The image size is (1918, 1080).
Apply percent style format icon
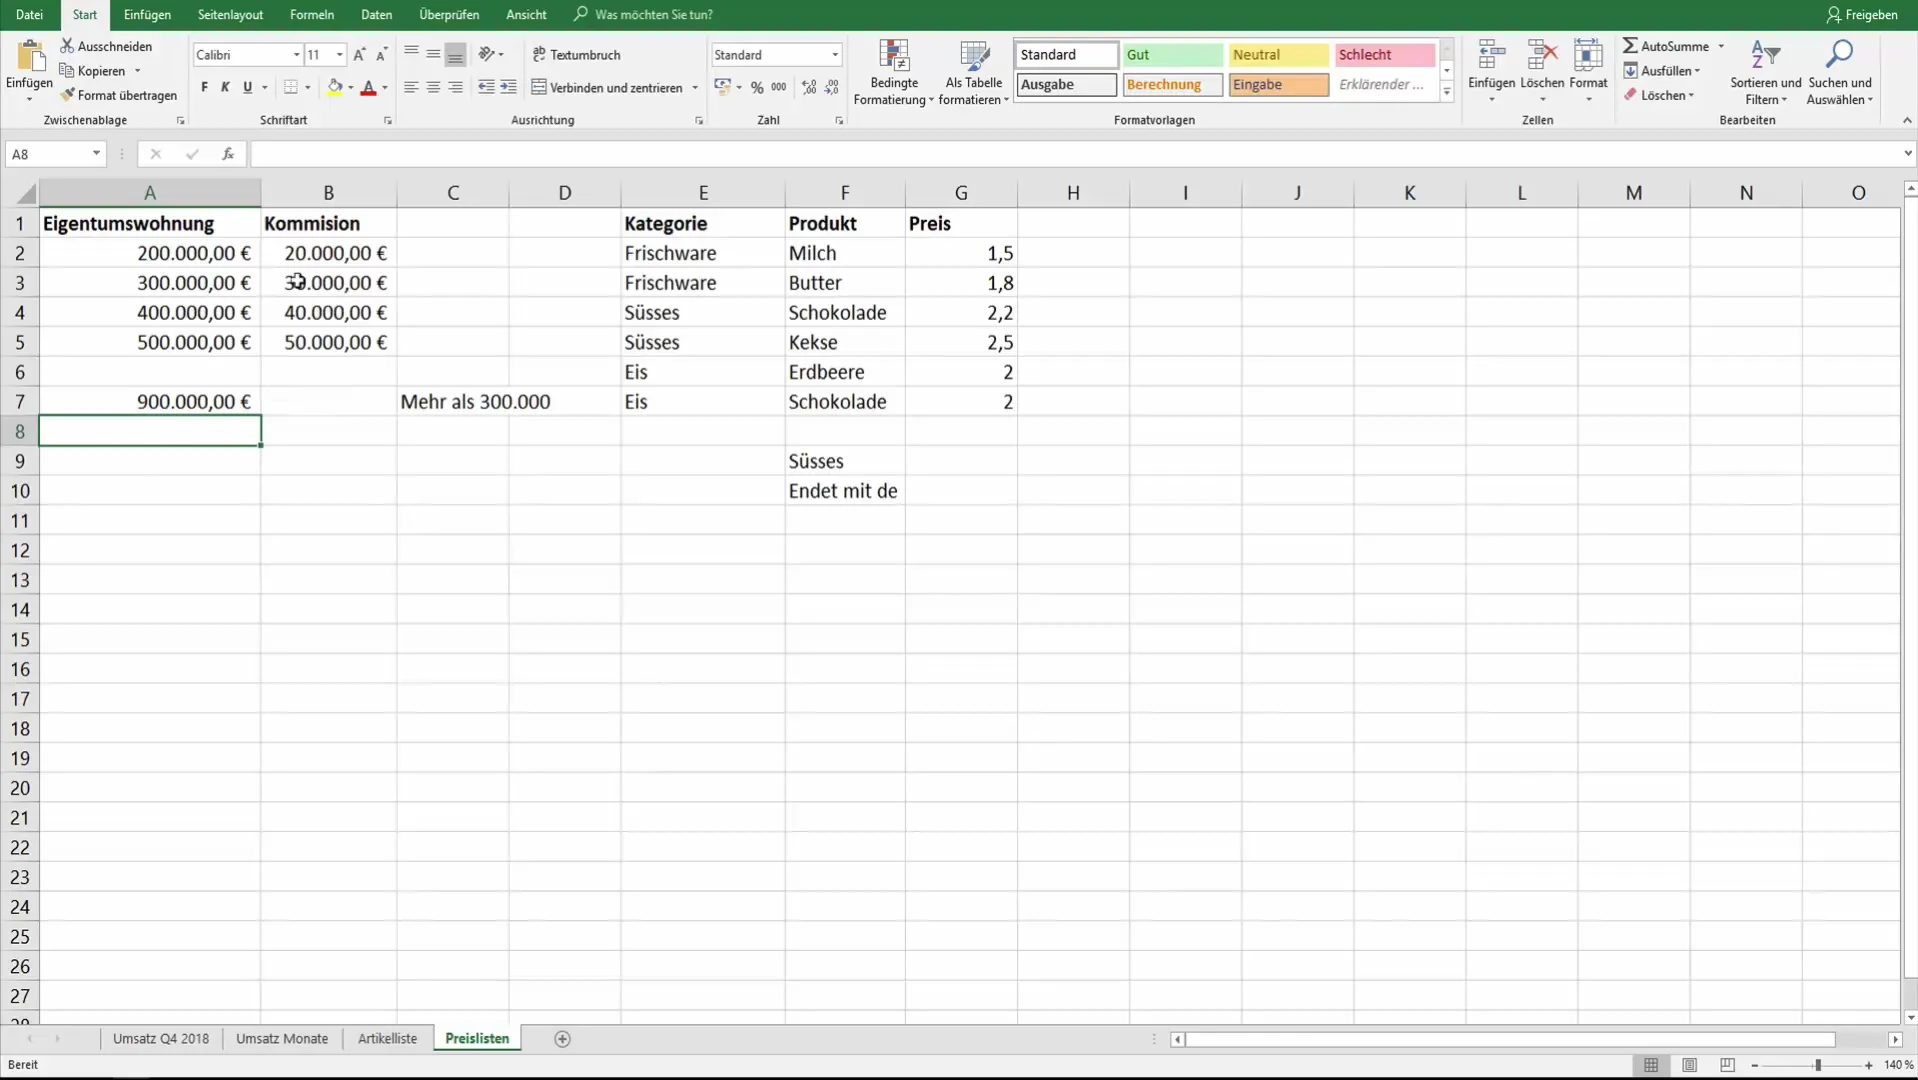coord(757,88)
